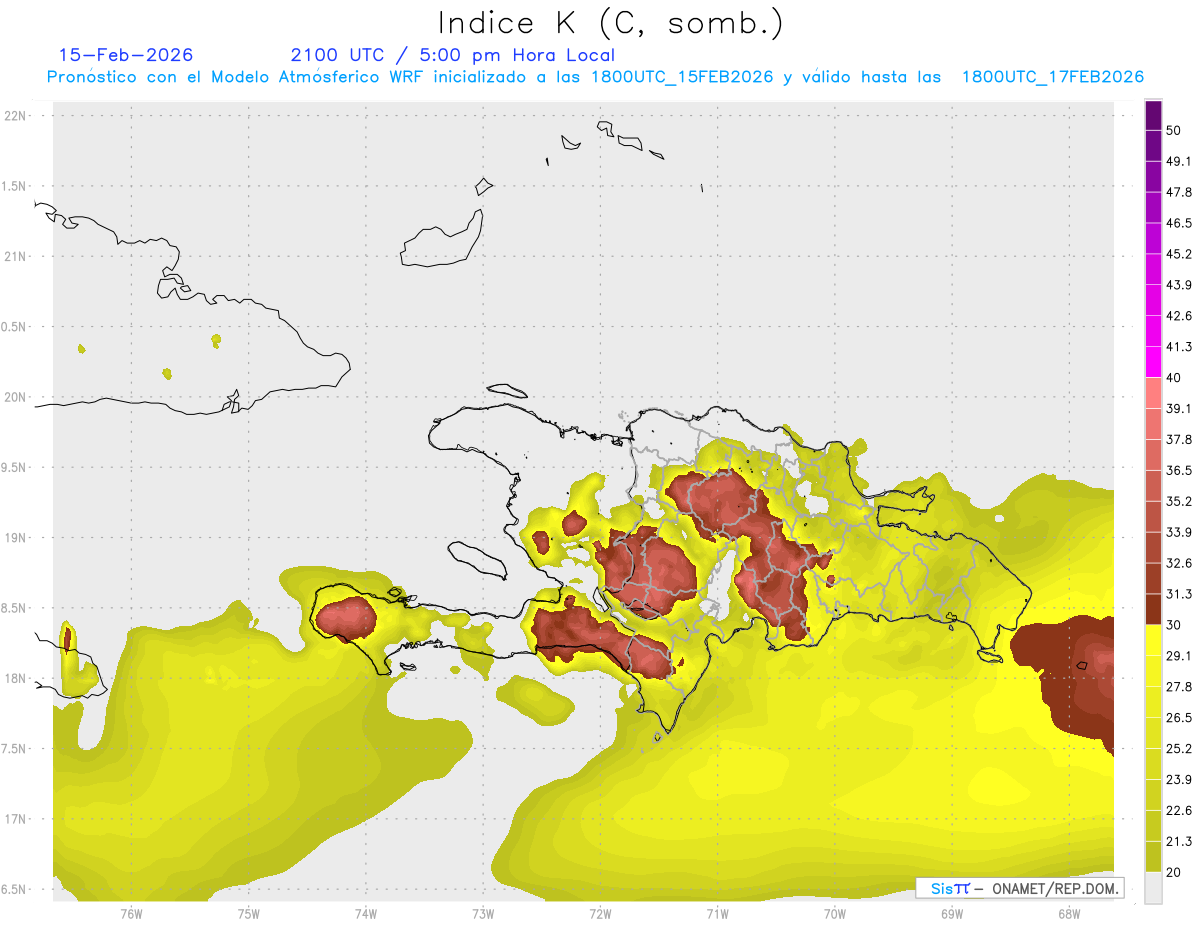Click the salmon legend swatch between 39.1 and 40

pyautogui.click(x=1153, y=394)
